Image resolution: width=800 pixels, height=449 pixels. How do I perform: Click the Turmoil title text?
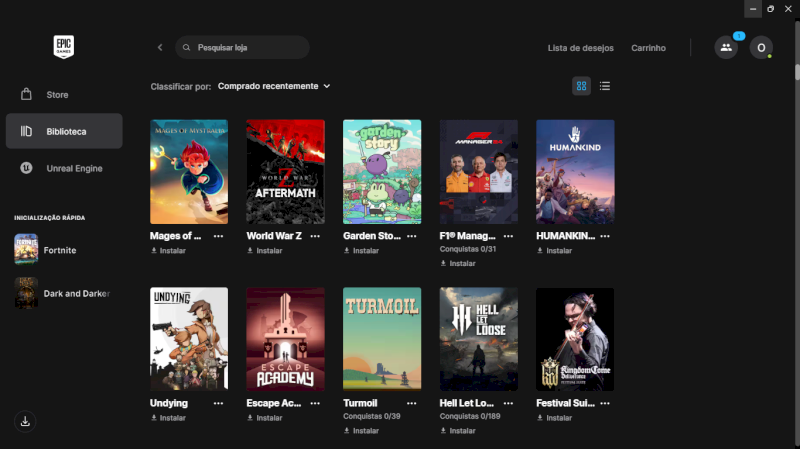tap(360, 403)
